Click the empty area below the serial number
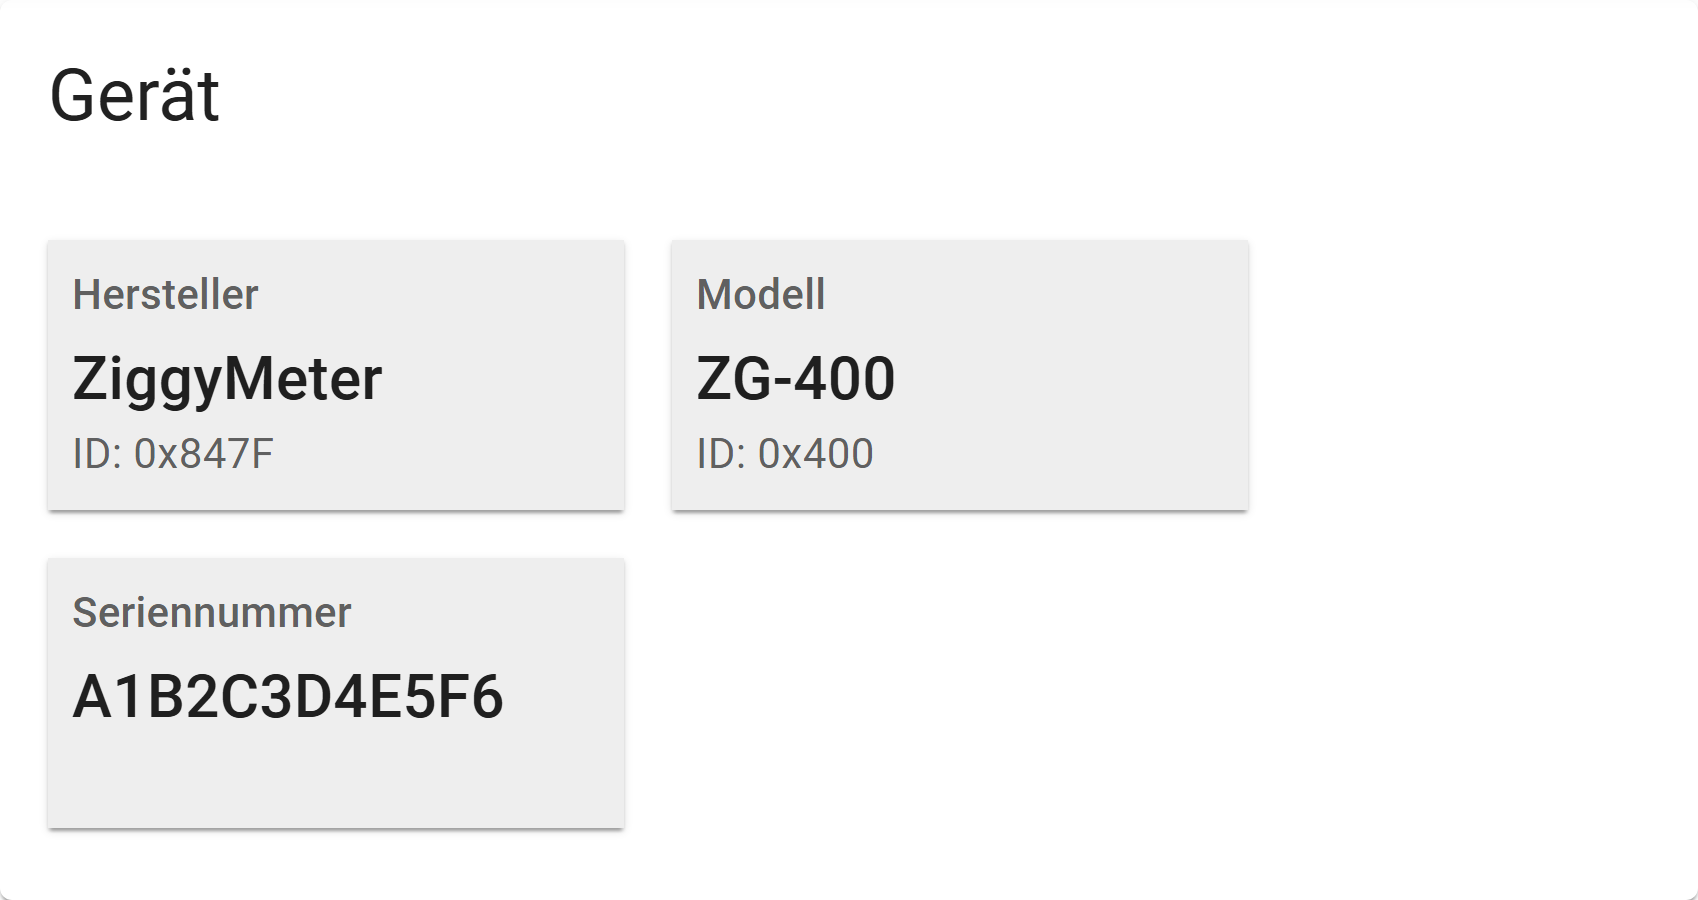 pyautogui.click(x=336, y=775)
